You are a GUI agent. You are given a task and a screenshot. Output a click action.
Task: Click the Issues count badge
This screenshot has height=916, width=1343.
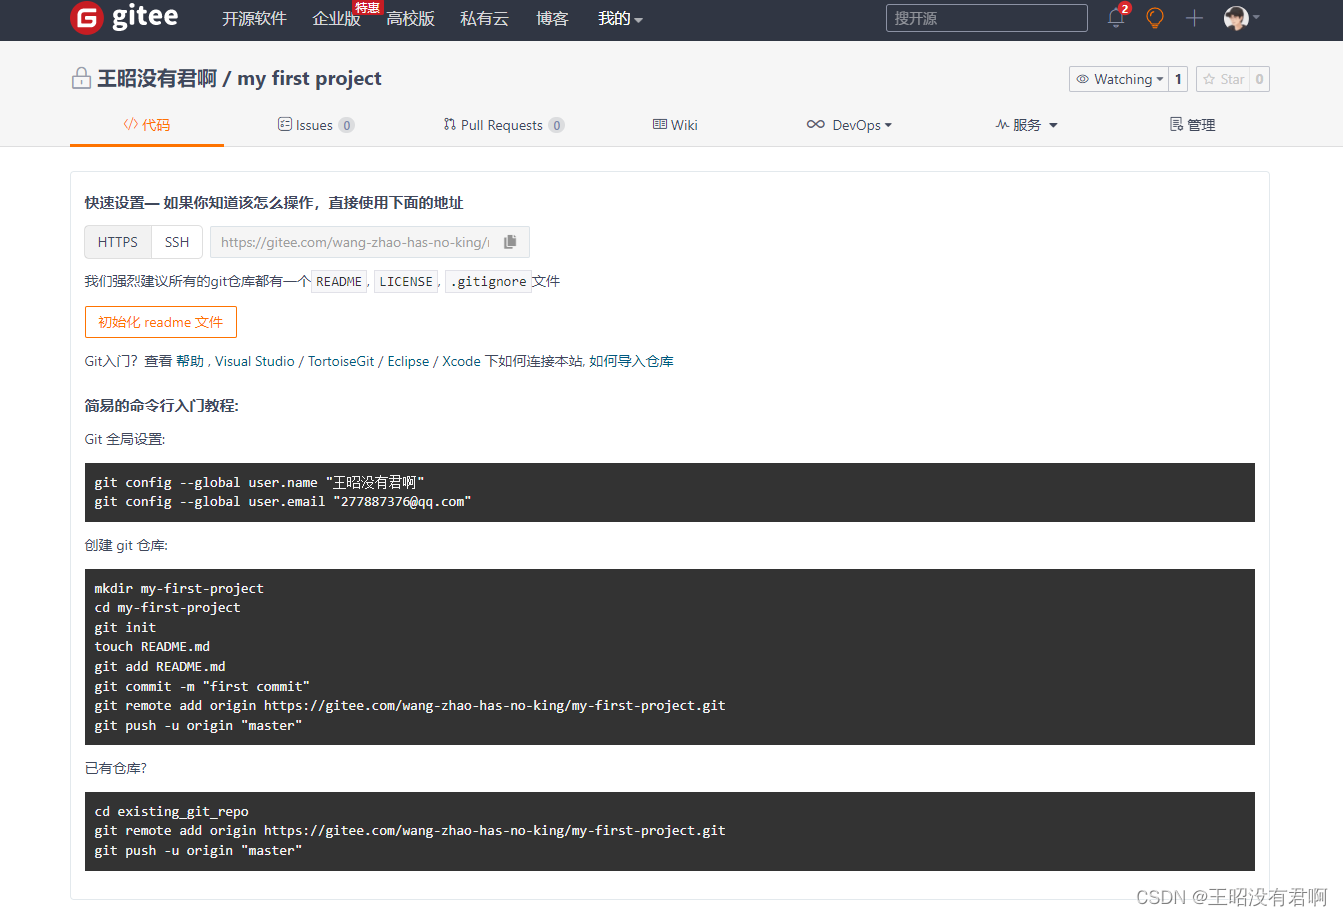(x=347, y=125)
